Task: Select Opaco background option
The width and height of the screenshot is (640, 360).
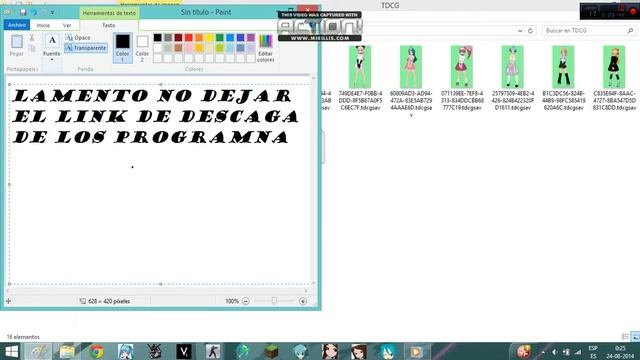Action: [78, 37]
